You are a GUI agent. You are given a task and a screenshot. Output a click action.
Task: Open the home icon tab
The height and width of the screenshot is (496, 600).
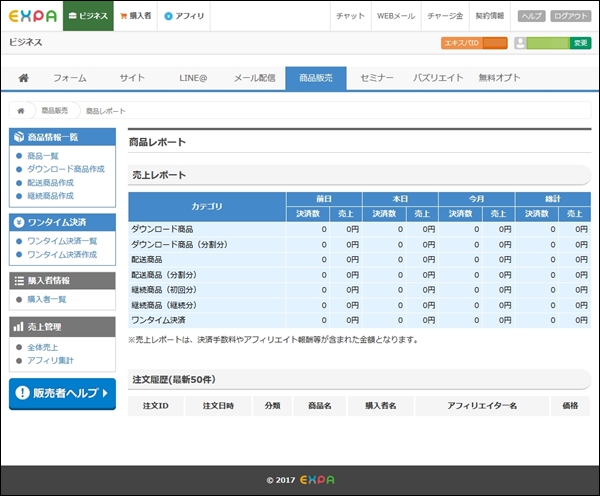click(x=23, y=78)
